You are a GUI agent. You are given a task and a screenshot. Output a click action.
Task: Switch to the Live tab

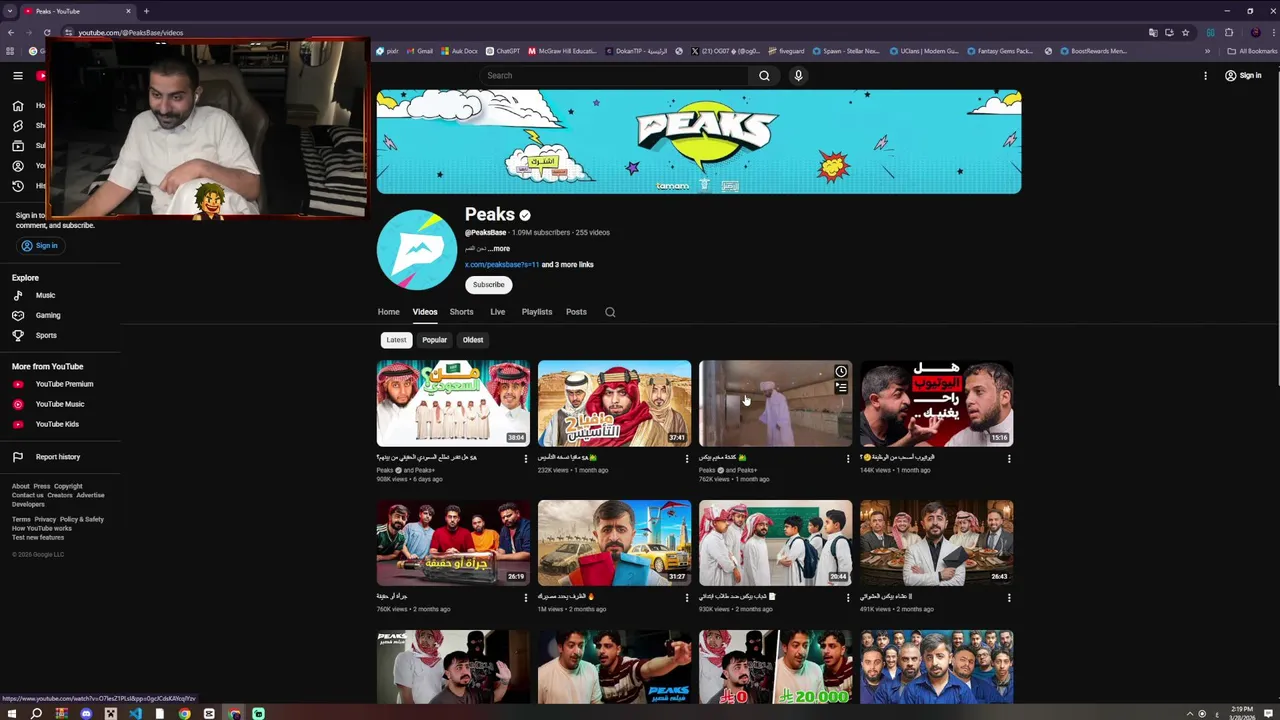[497, 312]
